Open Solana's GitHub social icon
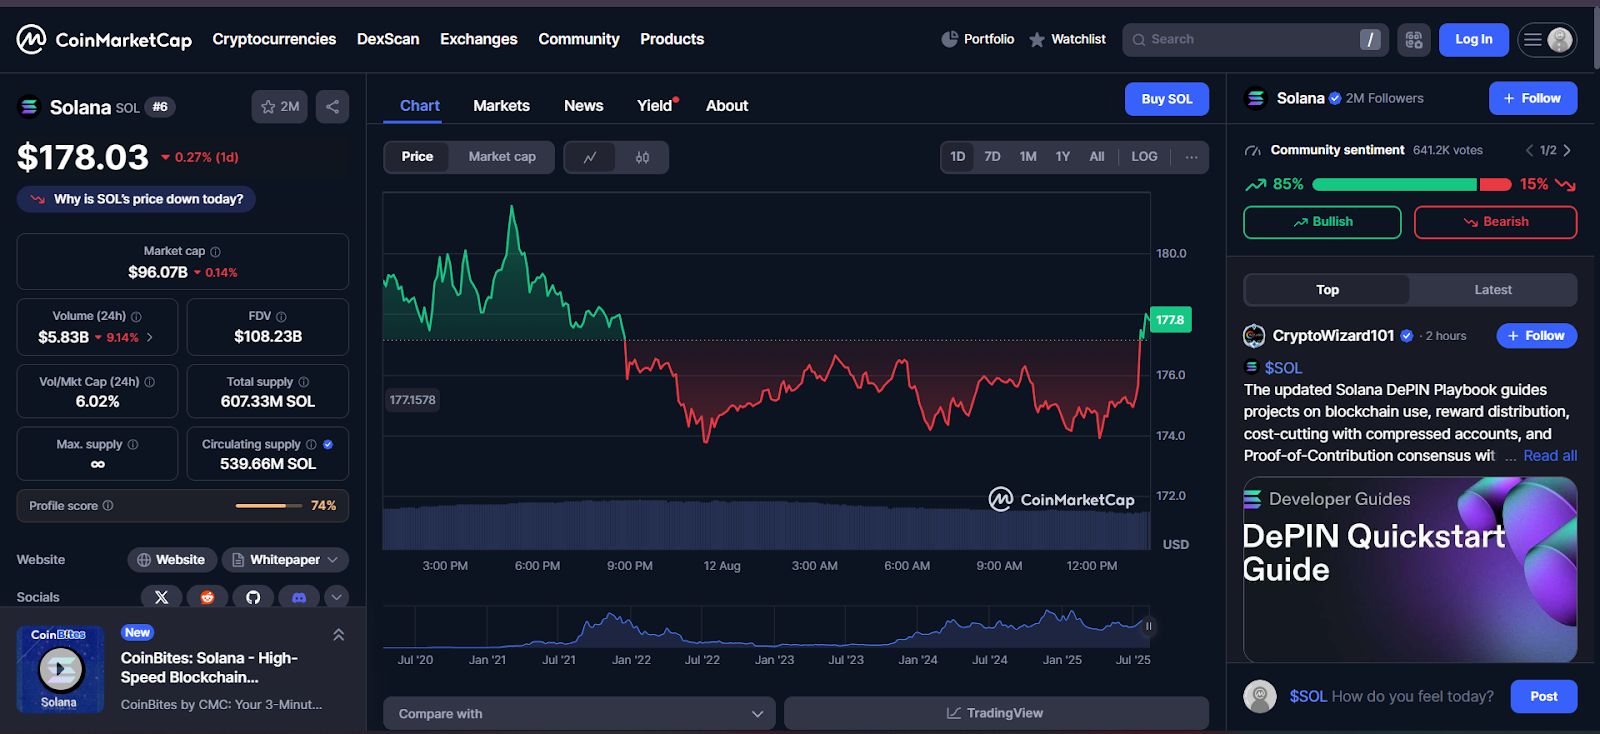1600x734 pixels. pyautogui.click(x=253, y=597)
